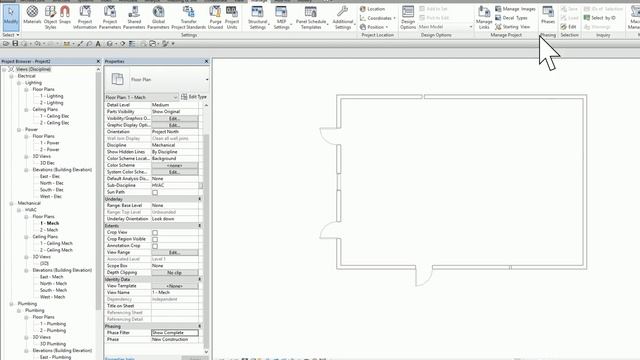Click Location in Project Location panel

coord(372,9)
